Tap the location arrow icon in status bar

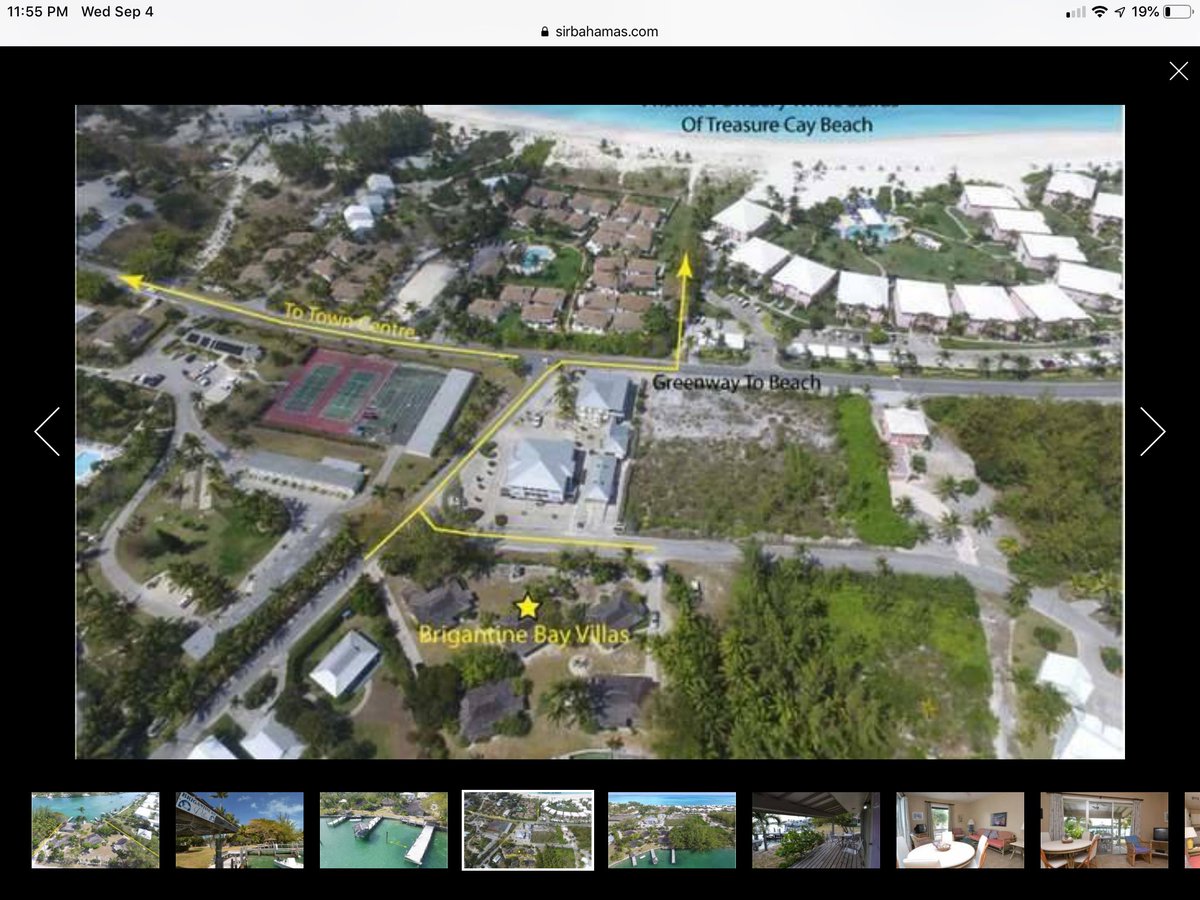coord(1120,12)
